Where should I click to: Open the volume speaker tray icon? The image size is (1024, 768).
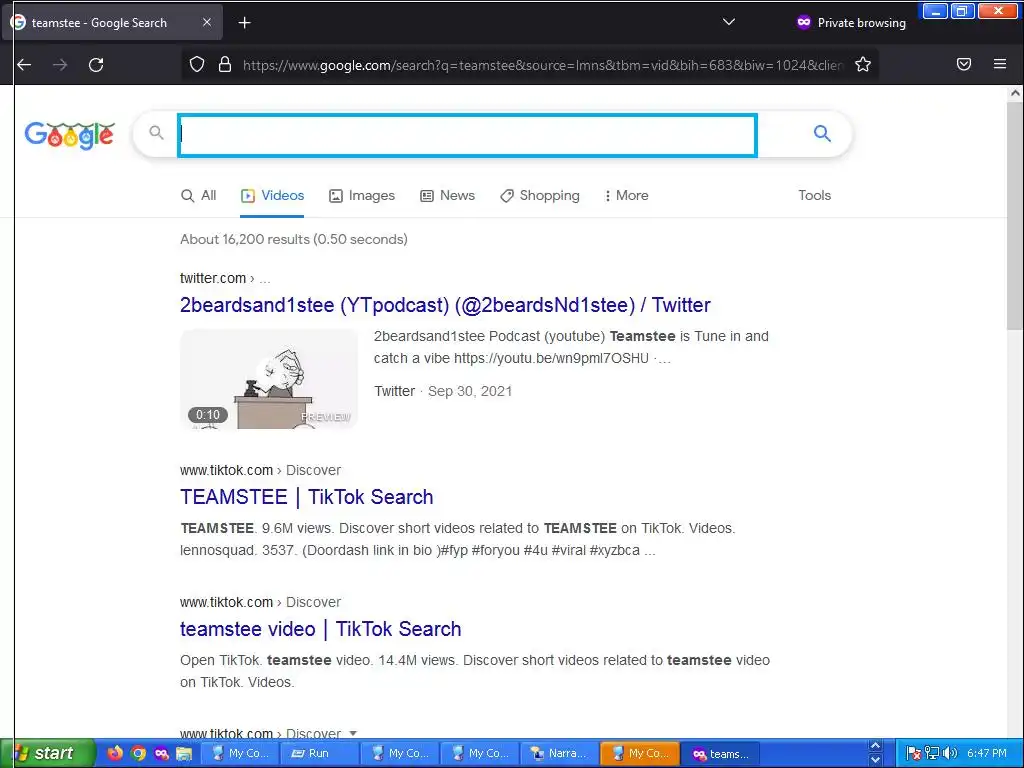point(950,753)
